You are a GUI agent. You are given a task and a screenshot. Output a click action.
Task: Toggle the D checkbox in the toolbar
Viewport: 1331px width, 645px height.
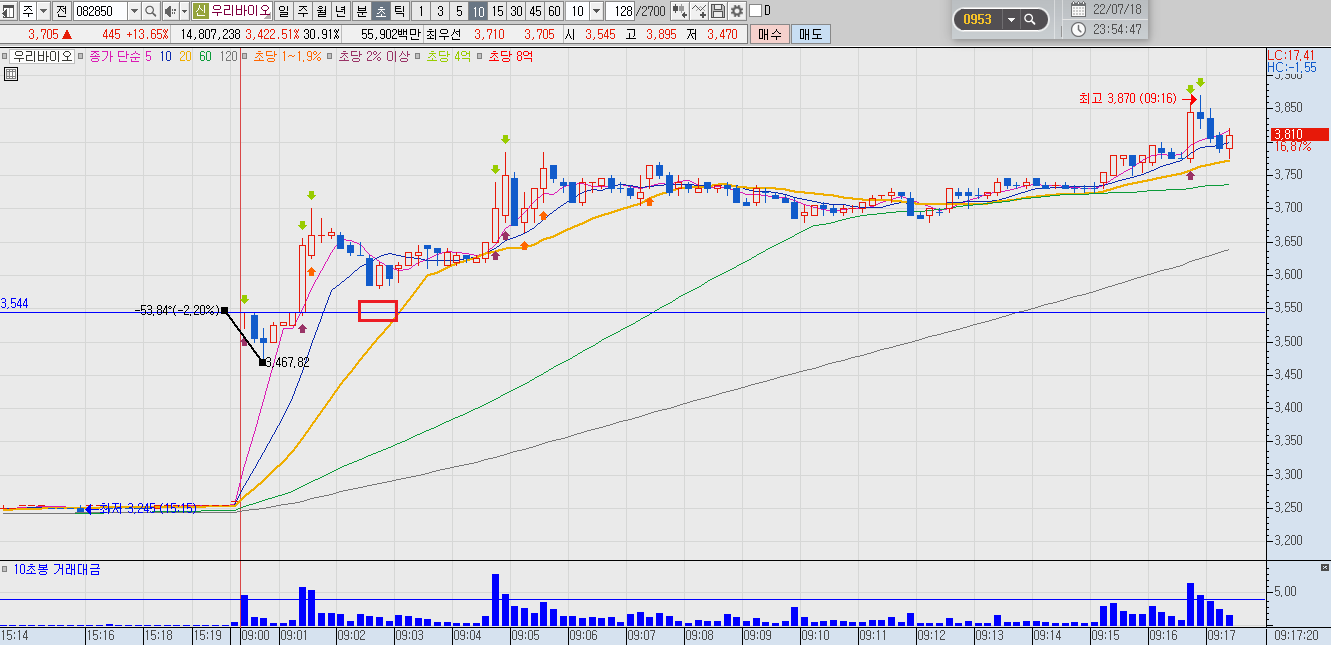pos(754,11)
